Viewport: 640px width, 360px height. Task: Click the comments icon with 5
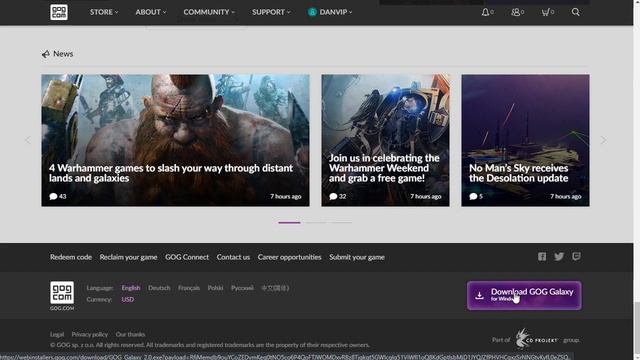point(473,196)
